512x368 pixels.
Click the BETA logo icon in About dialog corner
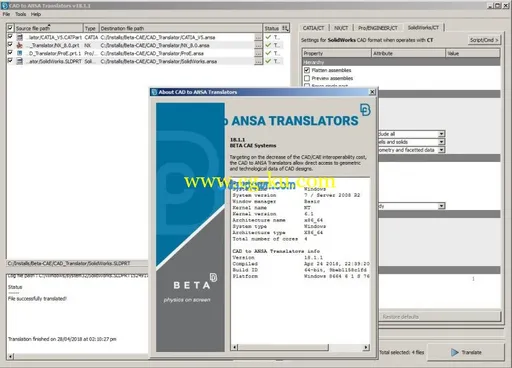[365, 110]
